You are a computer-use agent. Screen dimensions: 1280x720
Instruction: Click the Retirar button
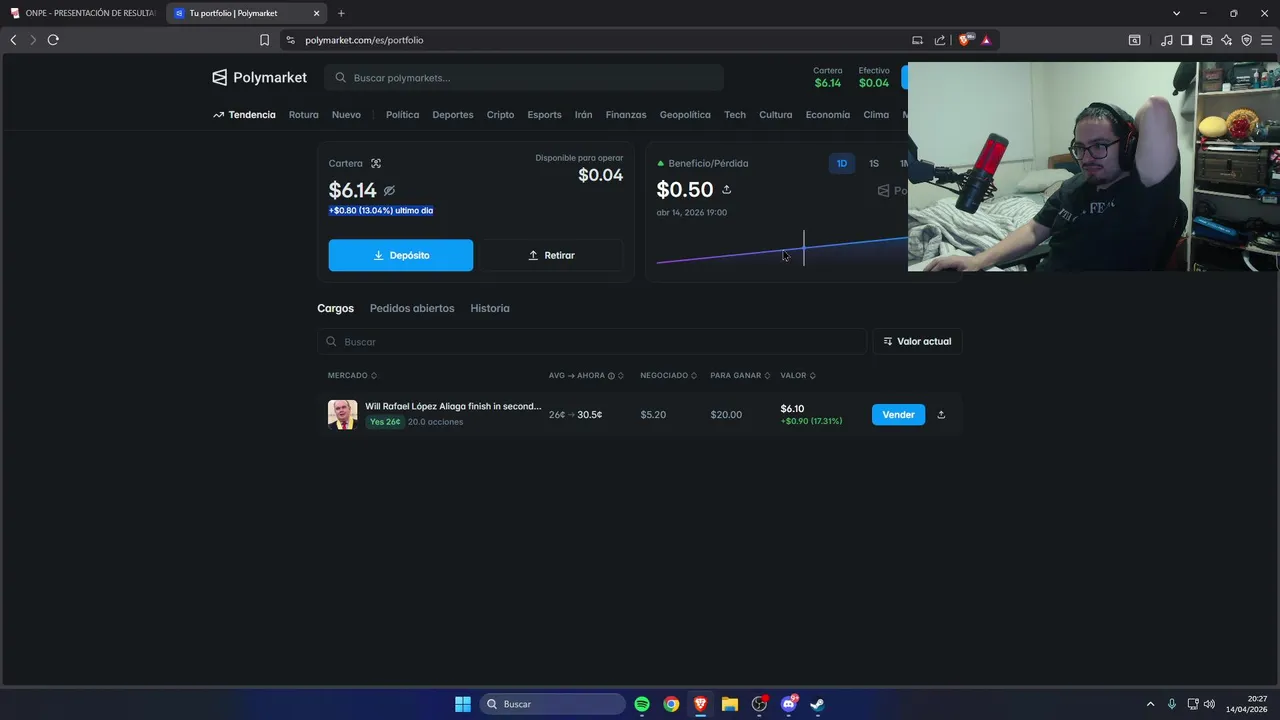pyautogui.click(x=551, y=255)
